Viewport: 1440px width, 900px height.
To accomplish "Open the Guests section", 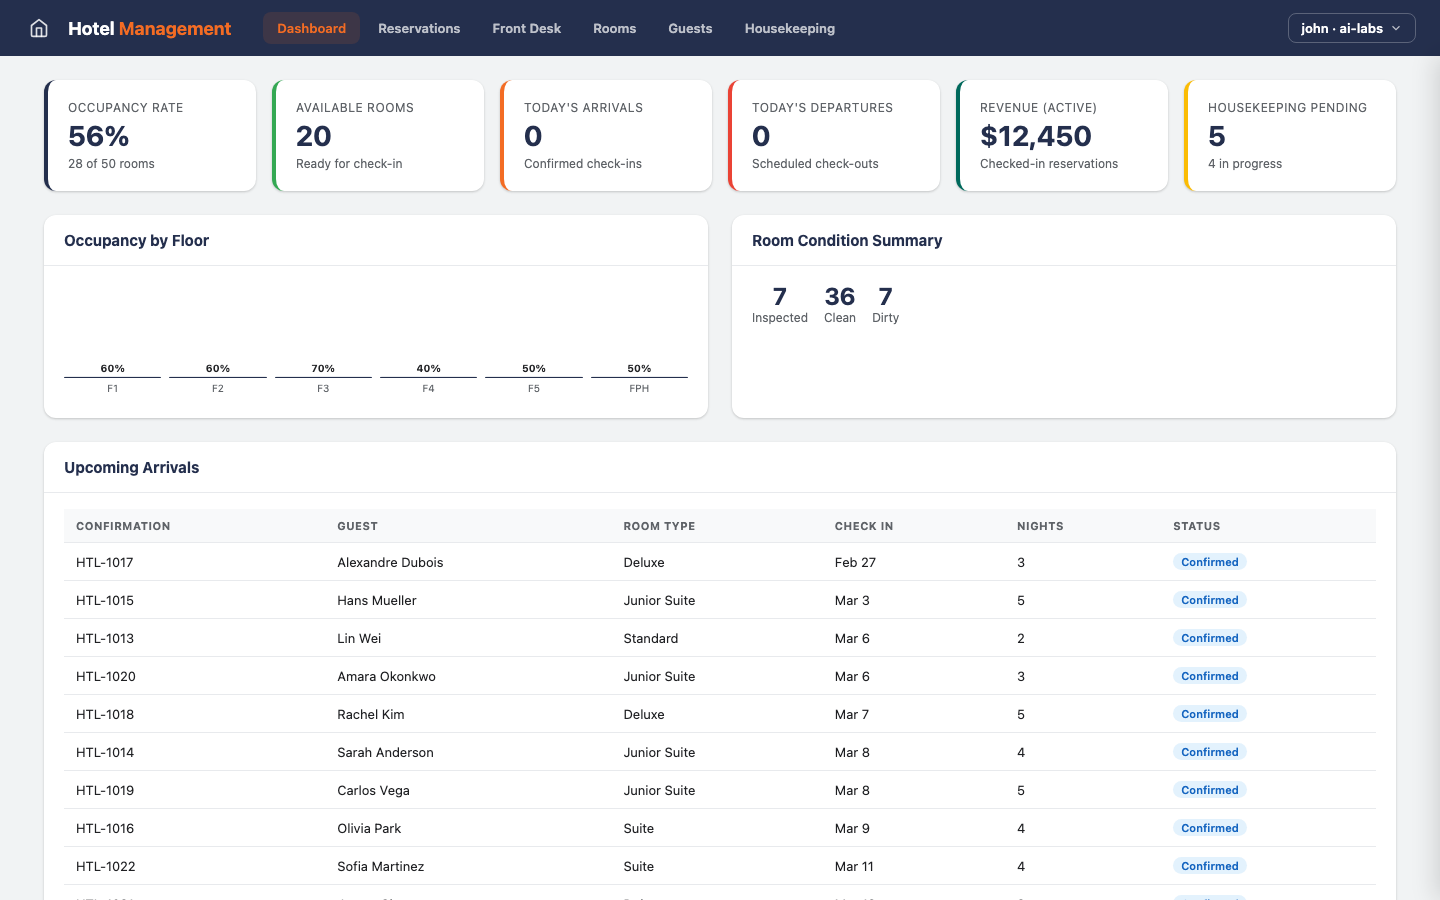I will click(x=690, y=28).
